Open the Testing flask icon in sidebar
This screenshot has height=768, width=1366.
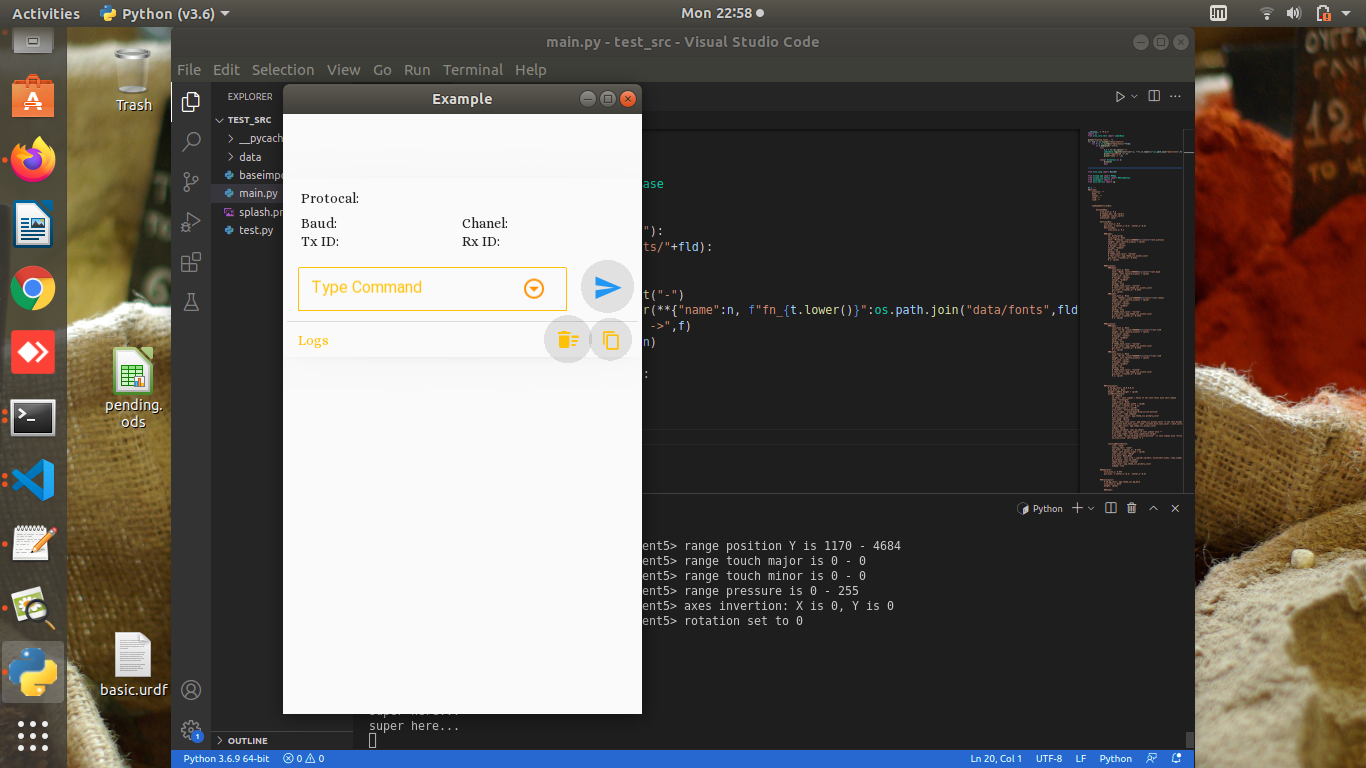coord(190,301)
